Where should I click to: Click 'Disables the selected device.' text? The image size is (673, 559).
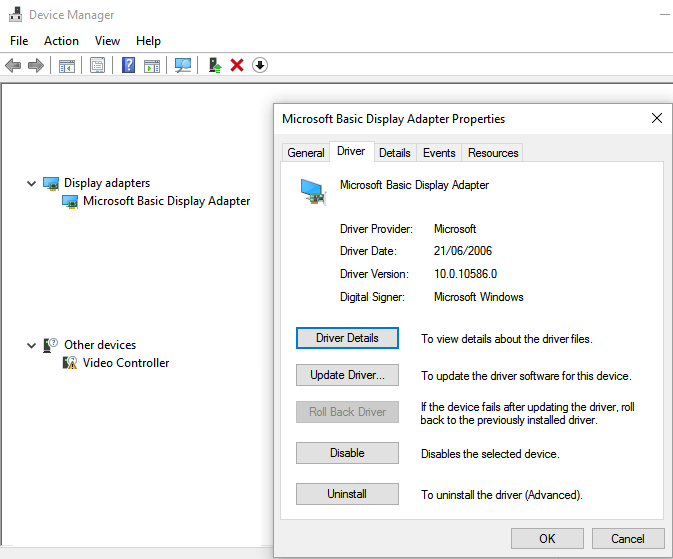490,454
